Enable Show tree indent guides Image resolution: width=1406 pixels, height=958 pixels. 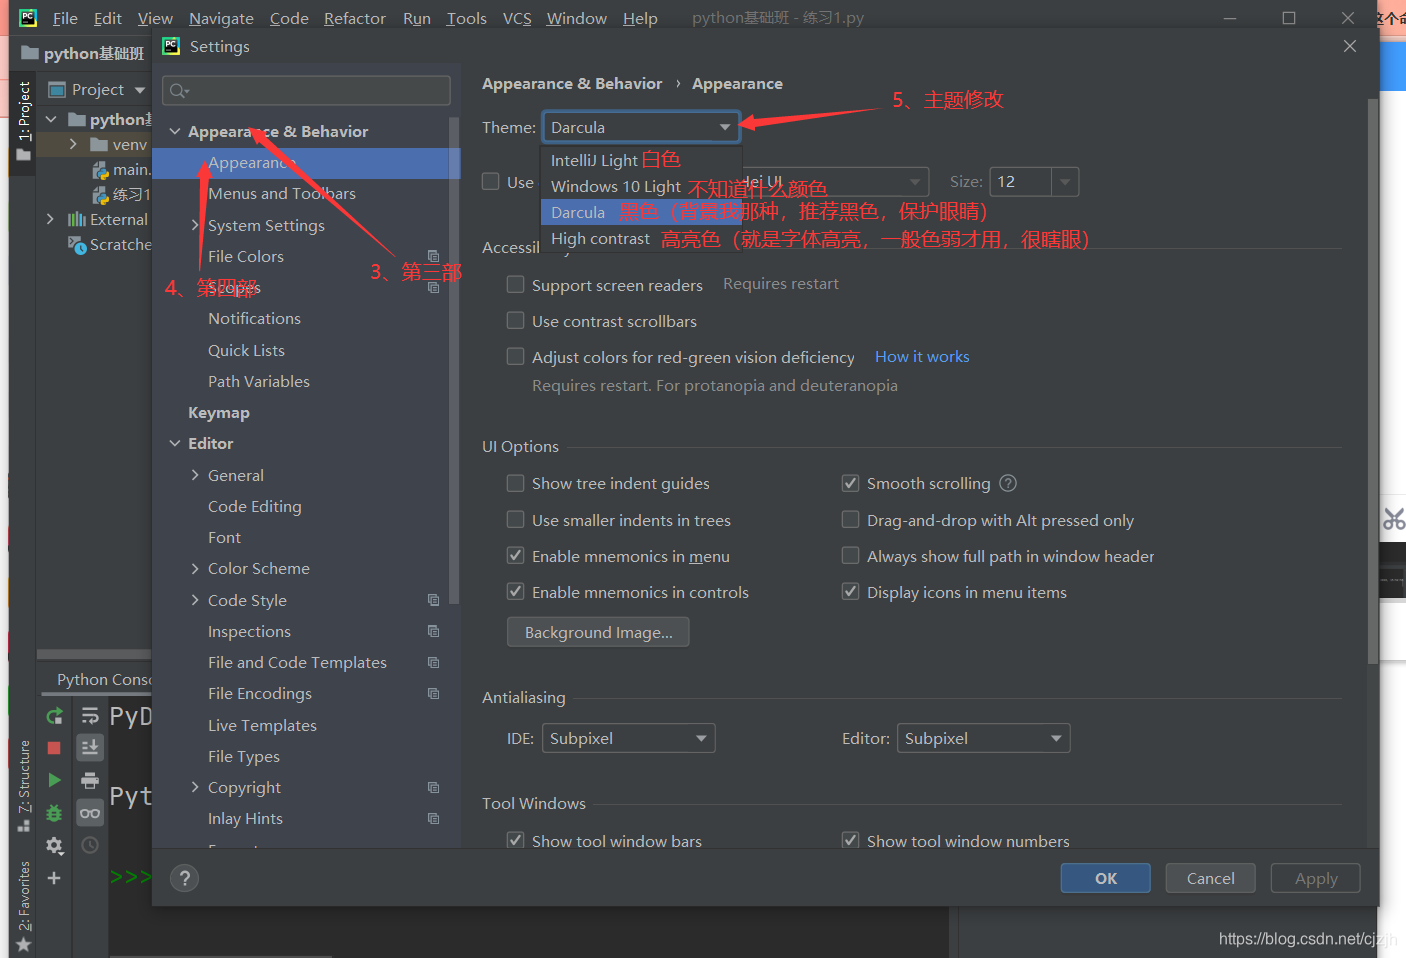(515, 483)
